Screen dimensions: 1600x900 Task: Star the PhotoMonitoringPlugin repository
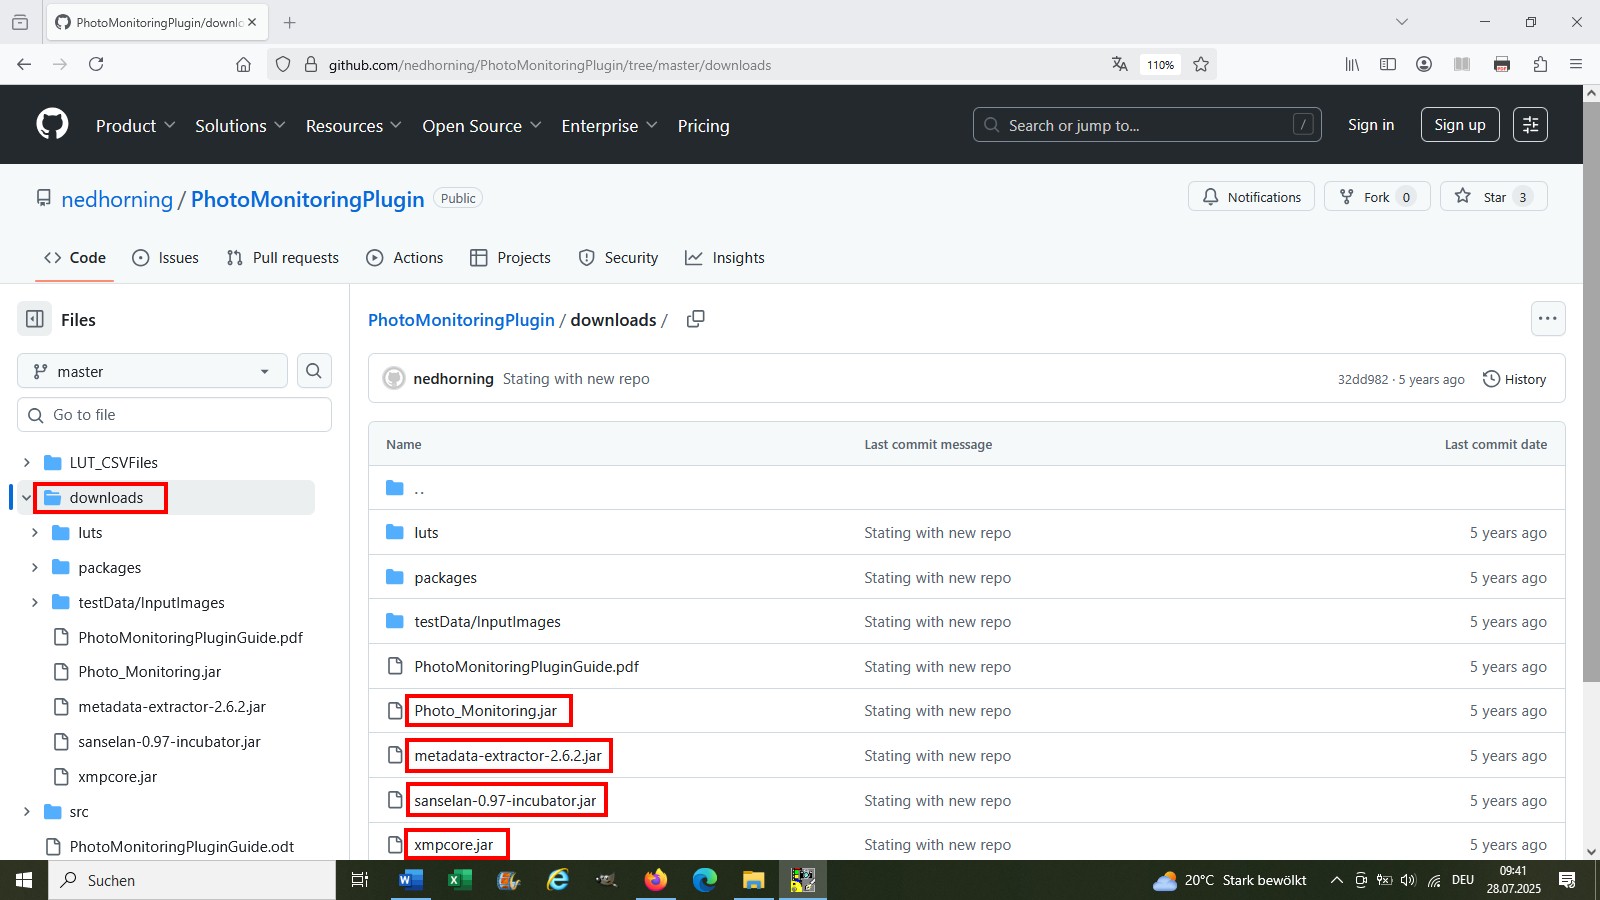coord(1494,197)
